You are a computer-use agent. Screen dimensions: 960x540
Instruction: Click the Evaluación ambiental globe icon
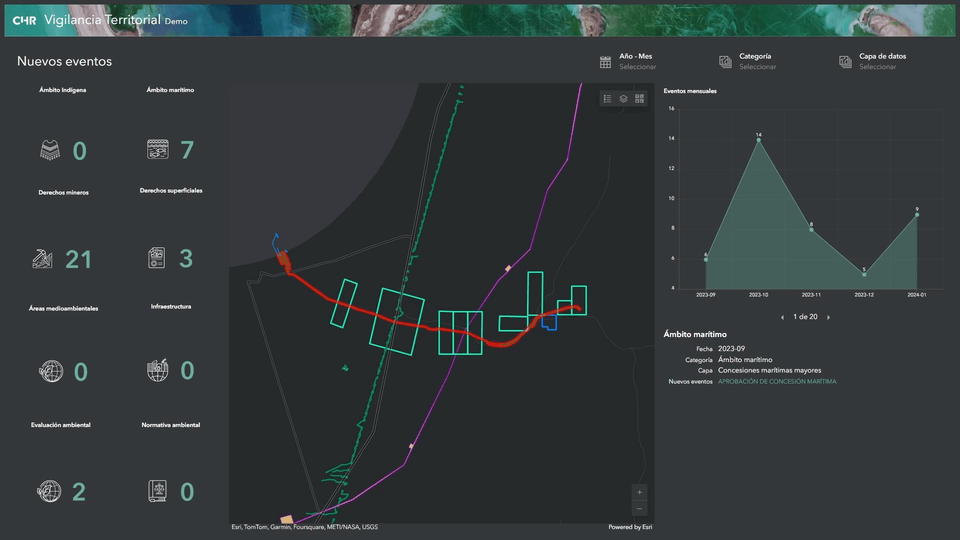click(x=48, y=491)
